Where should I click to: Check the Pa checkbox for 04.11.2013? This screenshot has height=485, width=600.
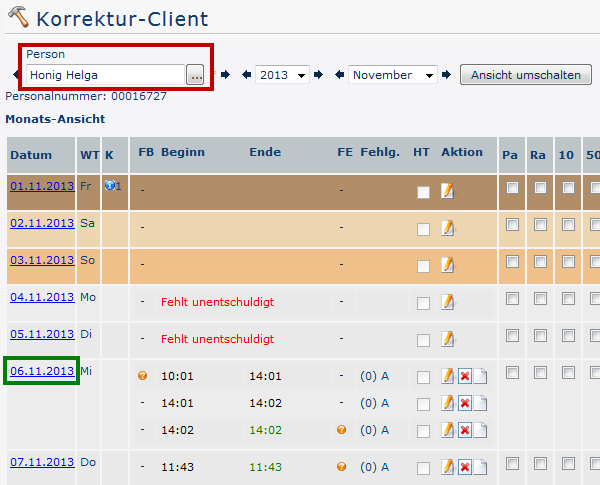click(x=512, y=299)
